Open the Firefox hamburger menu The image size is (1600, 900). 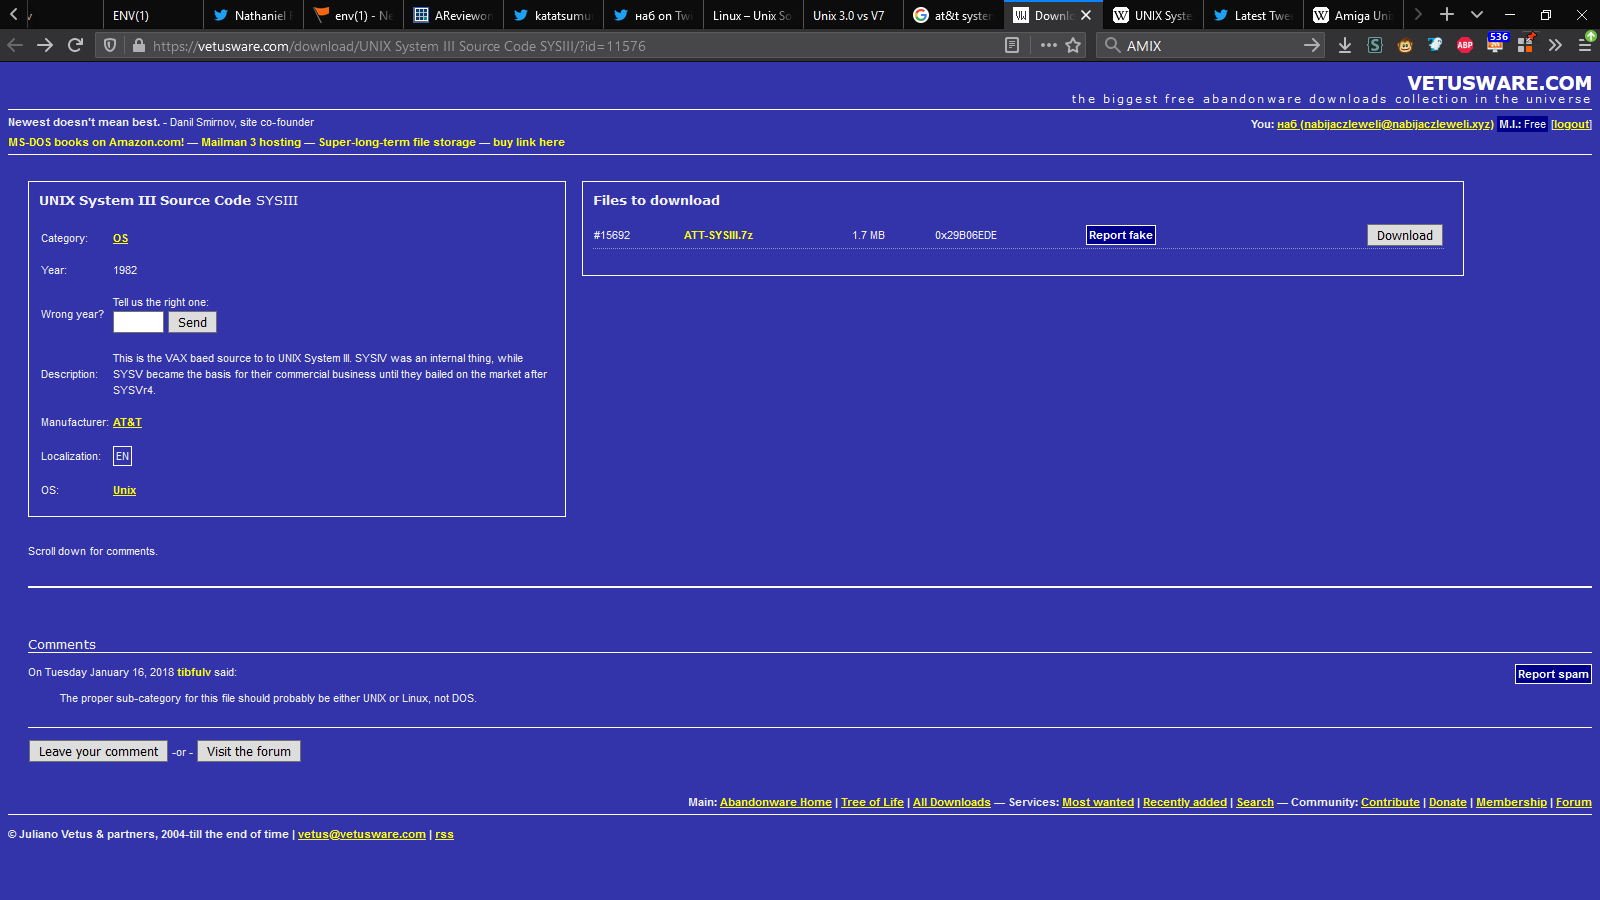(x=1585, y=45)
